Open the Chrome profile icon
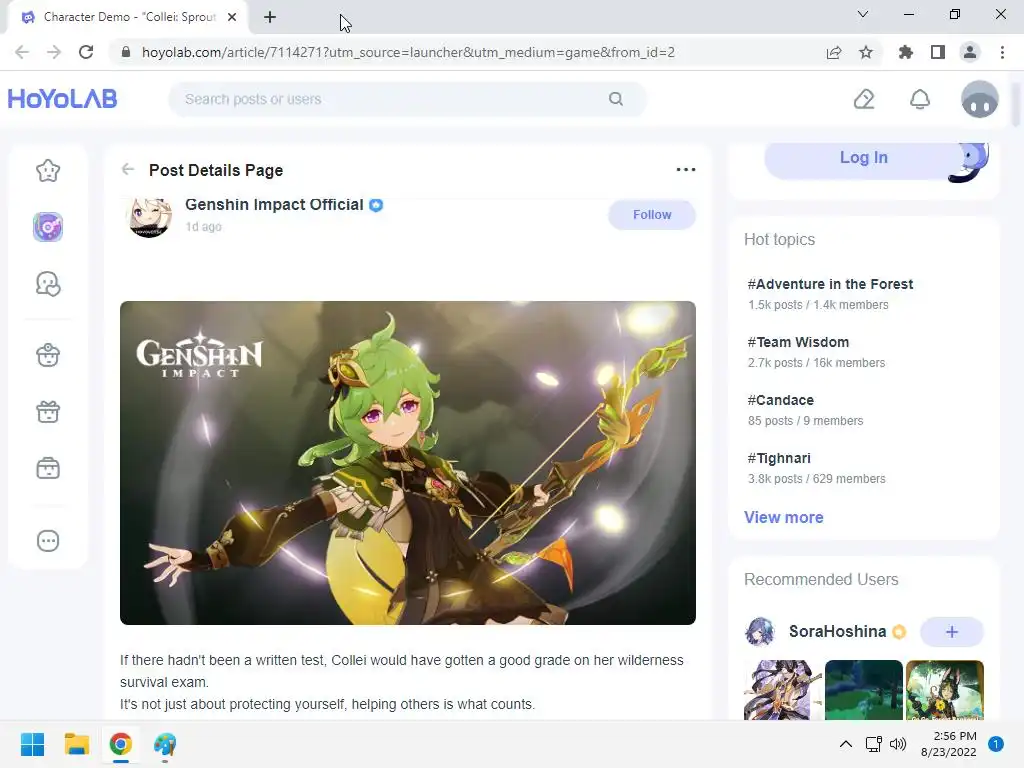 (970, 52)
